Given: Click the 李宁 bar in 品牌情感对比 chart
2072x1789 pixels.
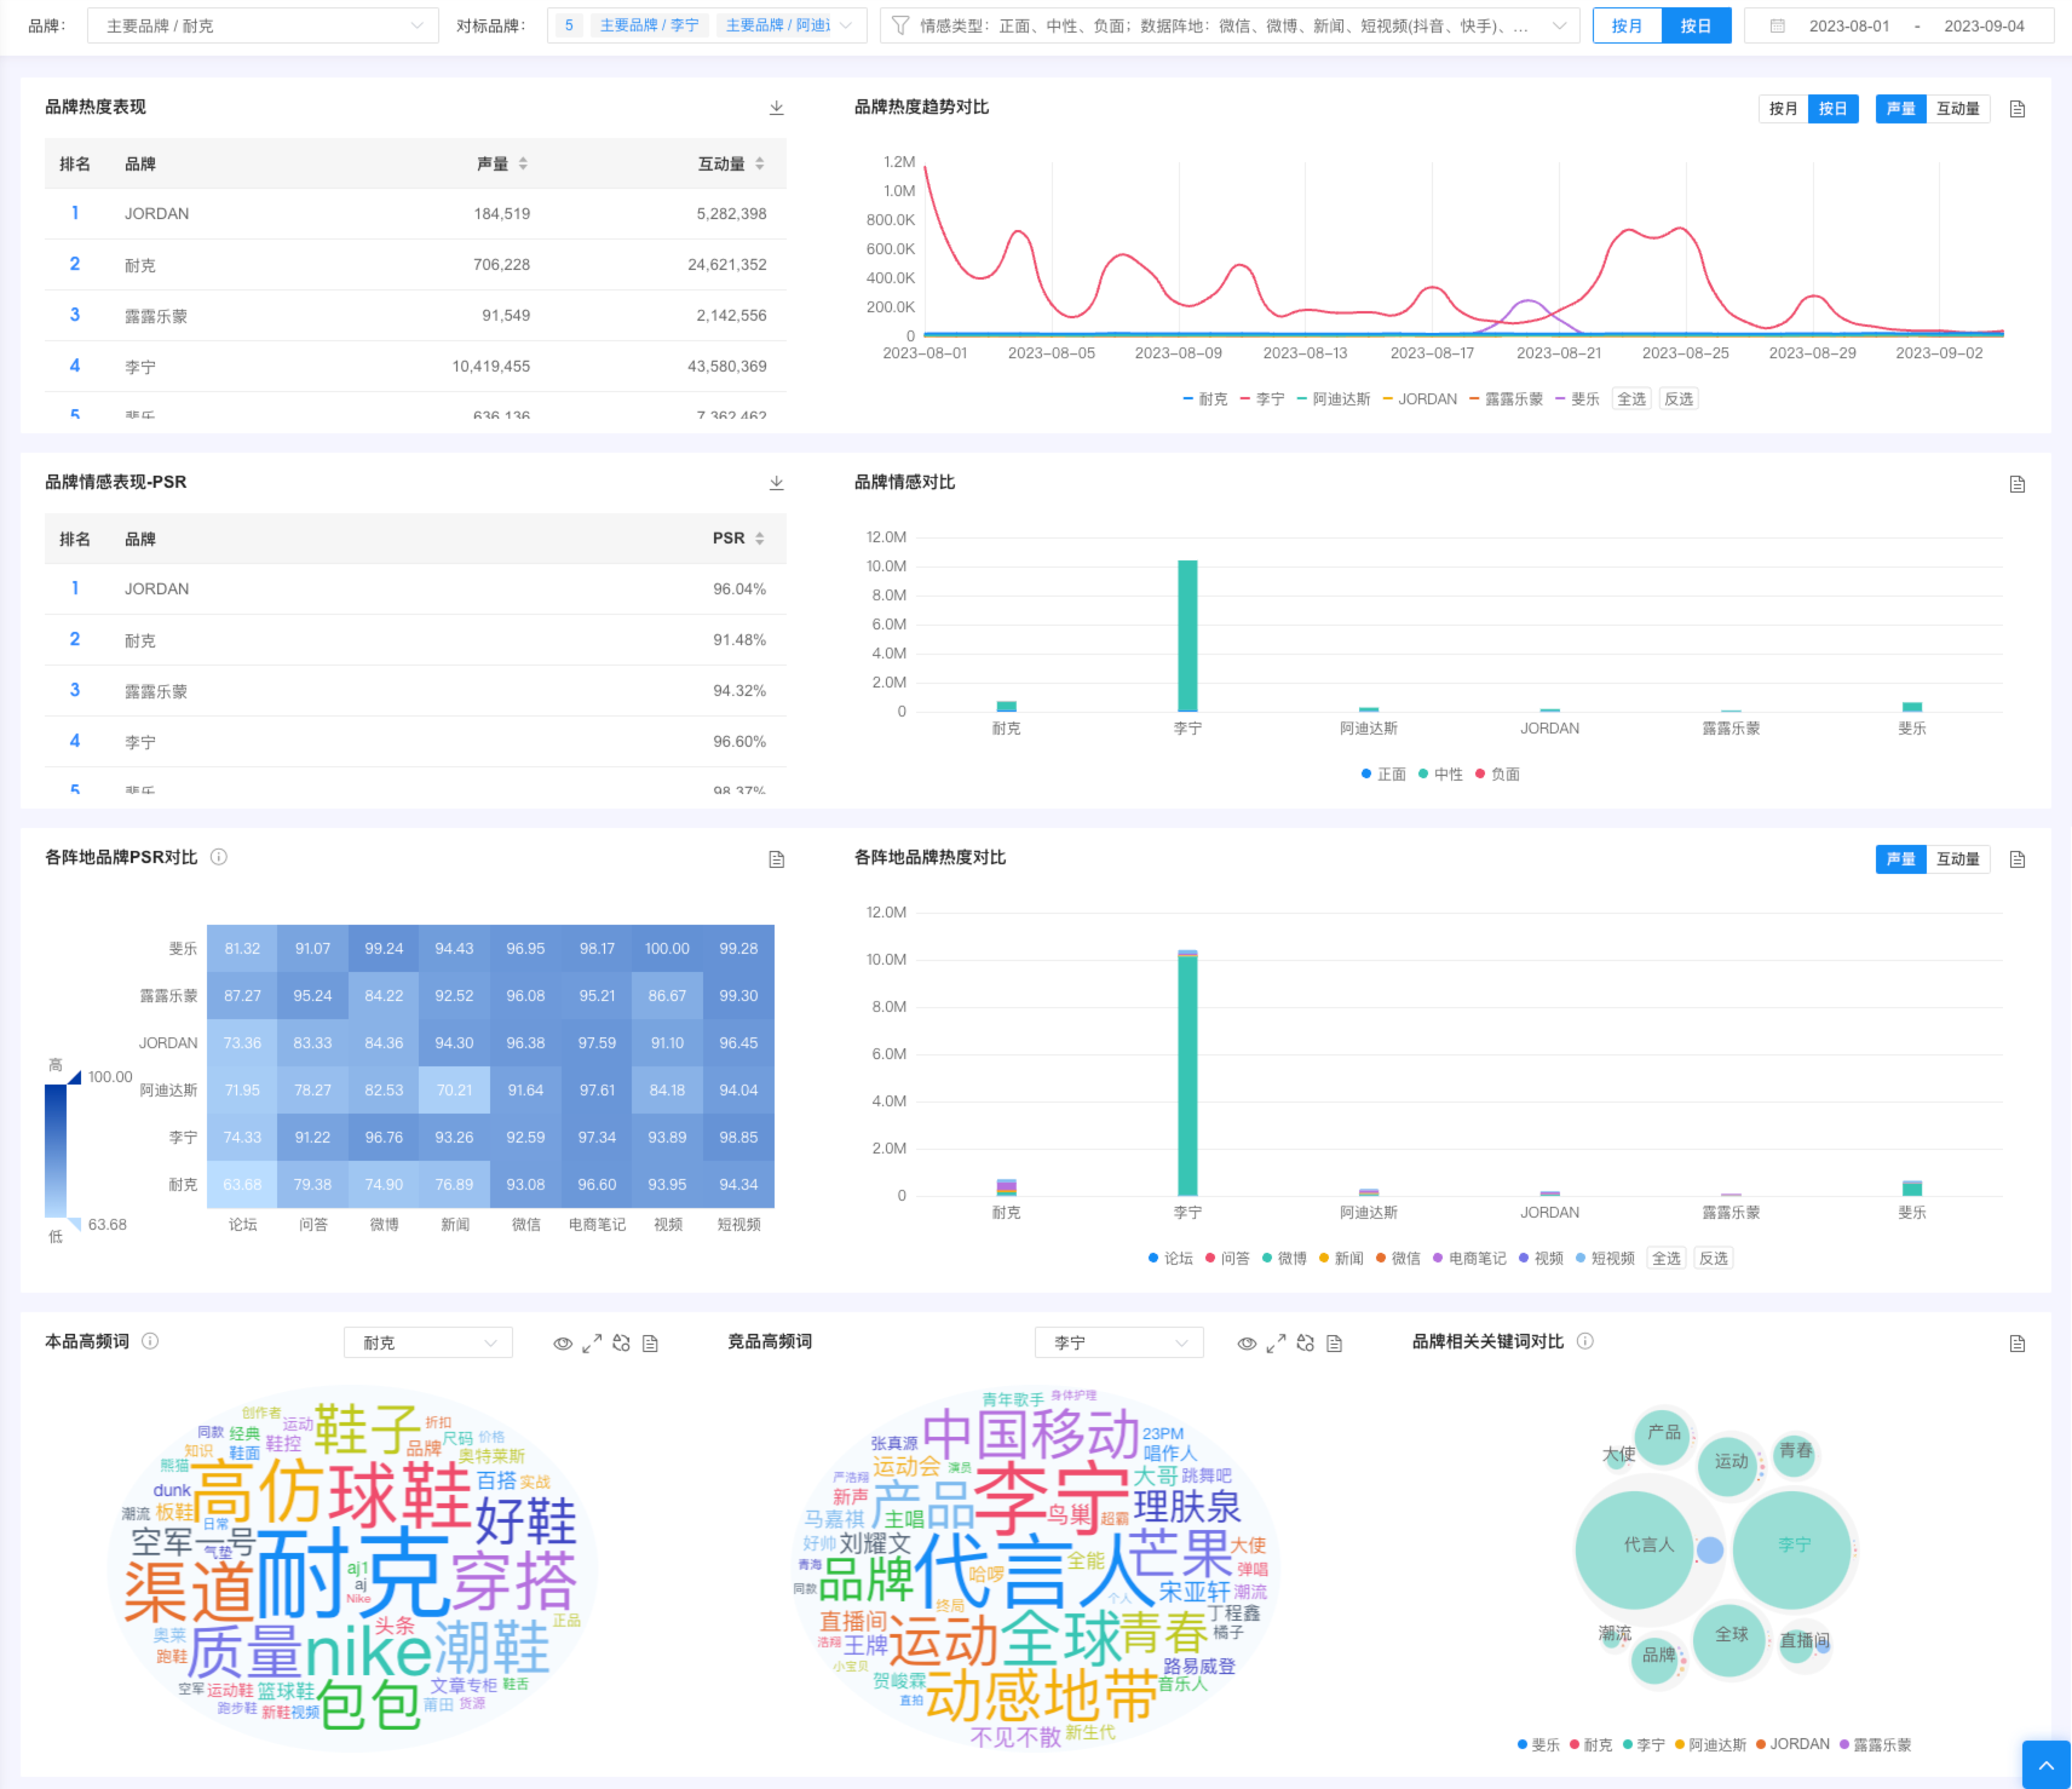Looking at the screenshot, I should (x=1187, y=636).
